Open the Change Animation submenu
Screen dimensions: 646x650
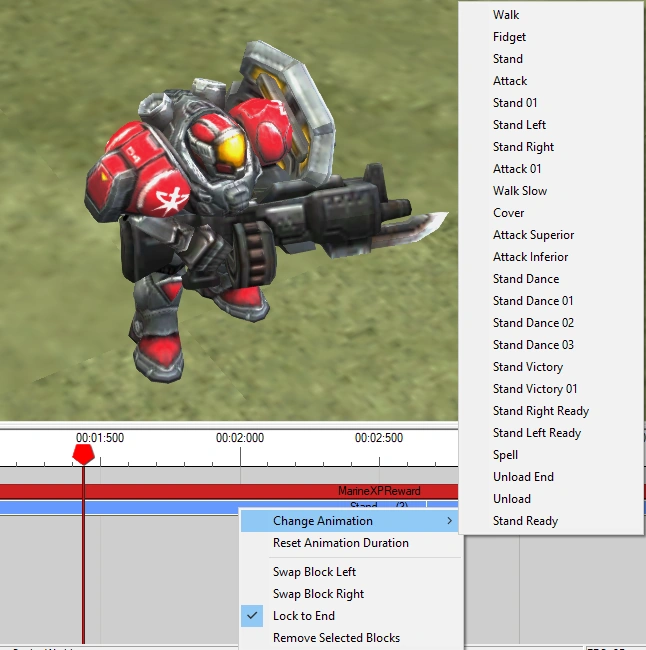click(x=351, y=521)
